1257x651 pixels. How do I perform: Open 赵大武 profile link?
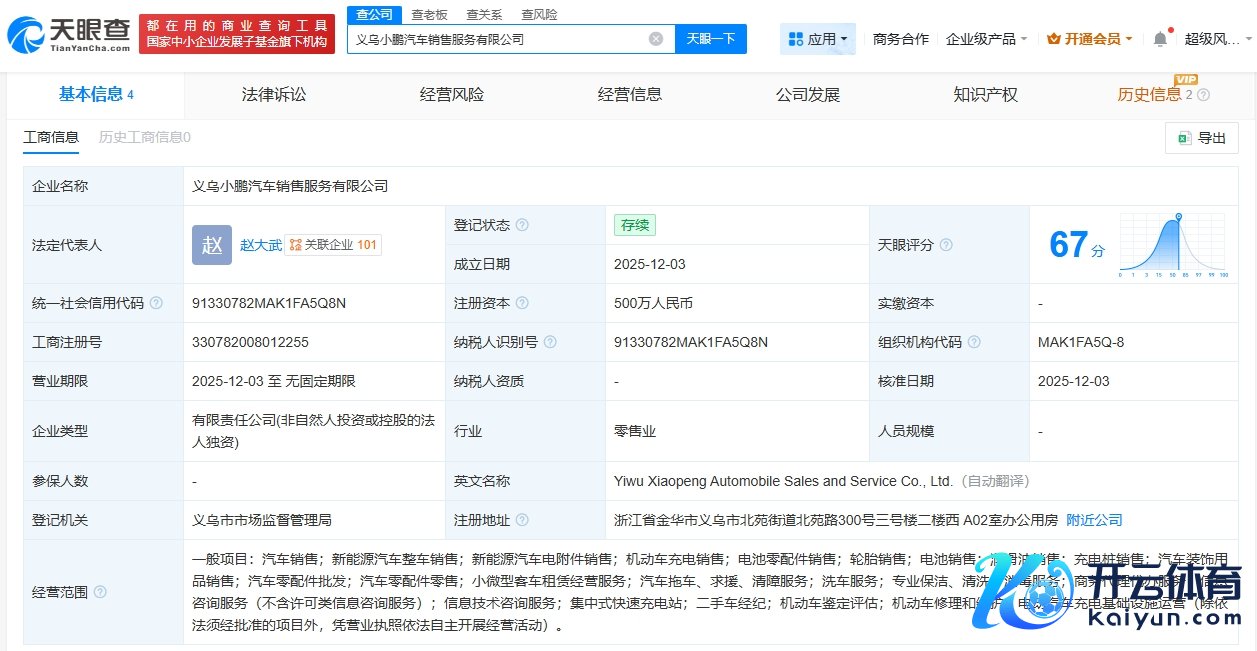(260, 245)
